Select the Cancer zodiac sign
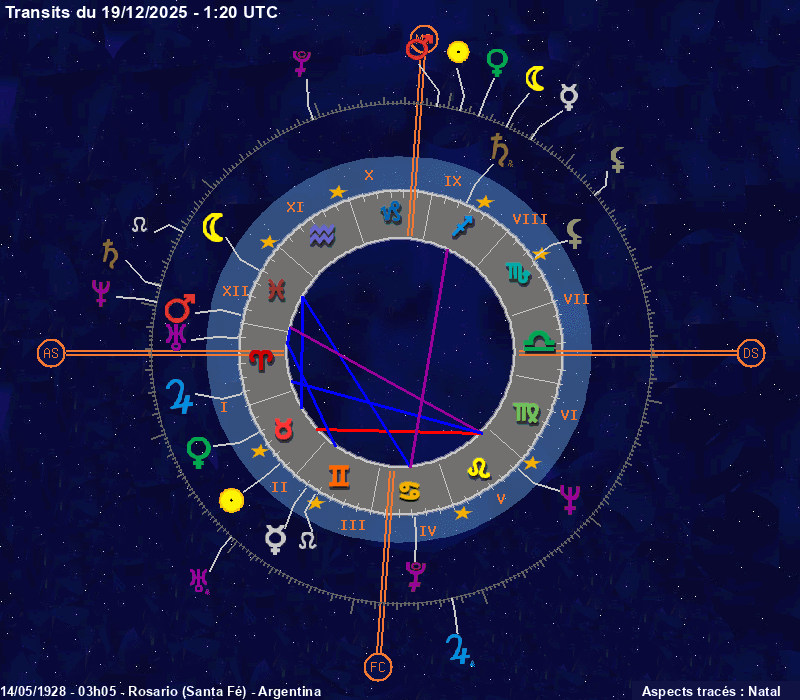 coord(410,490)
